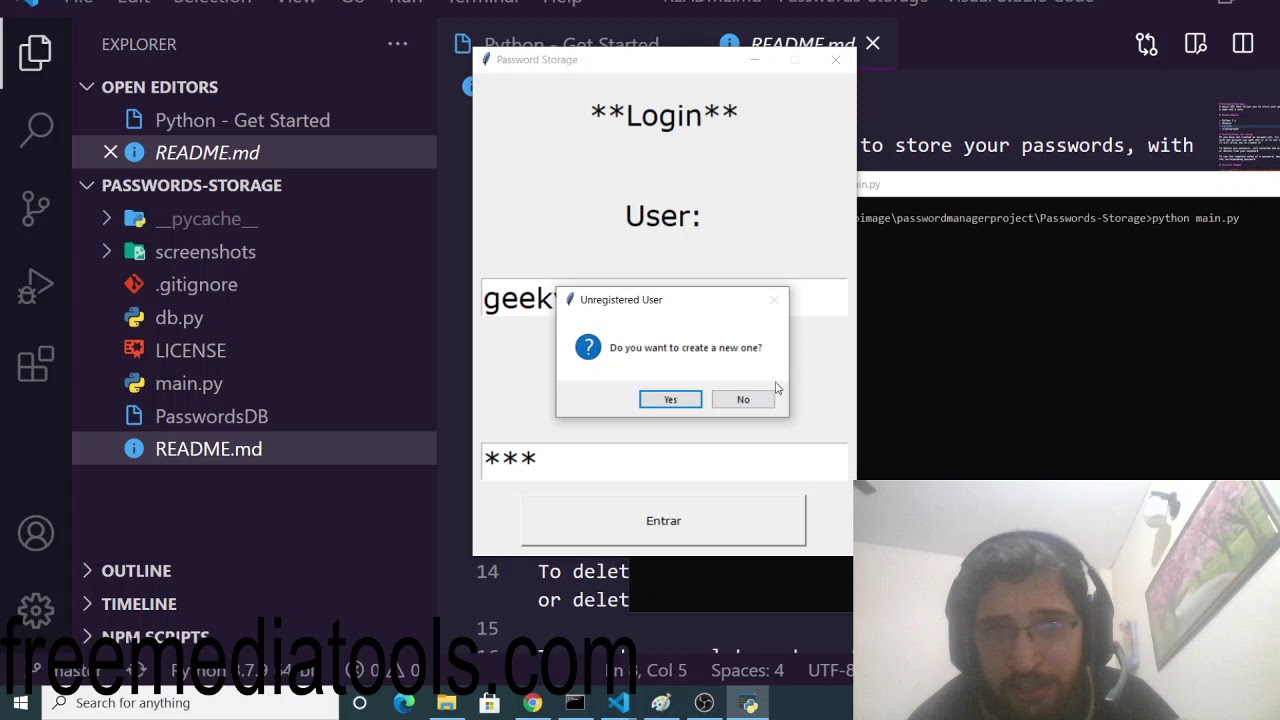Screen dimensions: 1280x720
Task: Focus the User field containing geek
Action: click(x=664, y=298)
